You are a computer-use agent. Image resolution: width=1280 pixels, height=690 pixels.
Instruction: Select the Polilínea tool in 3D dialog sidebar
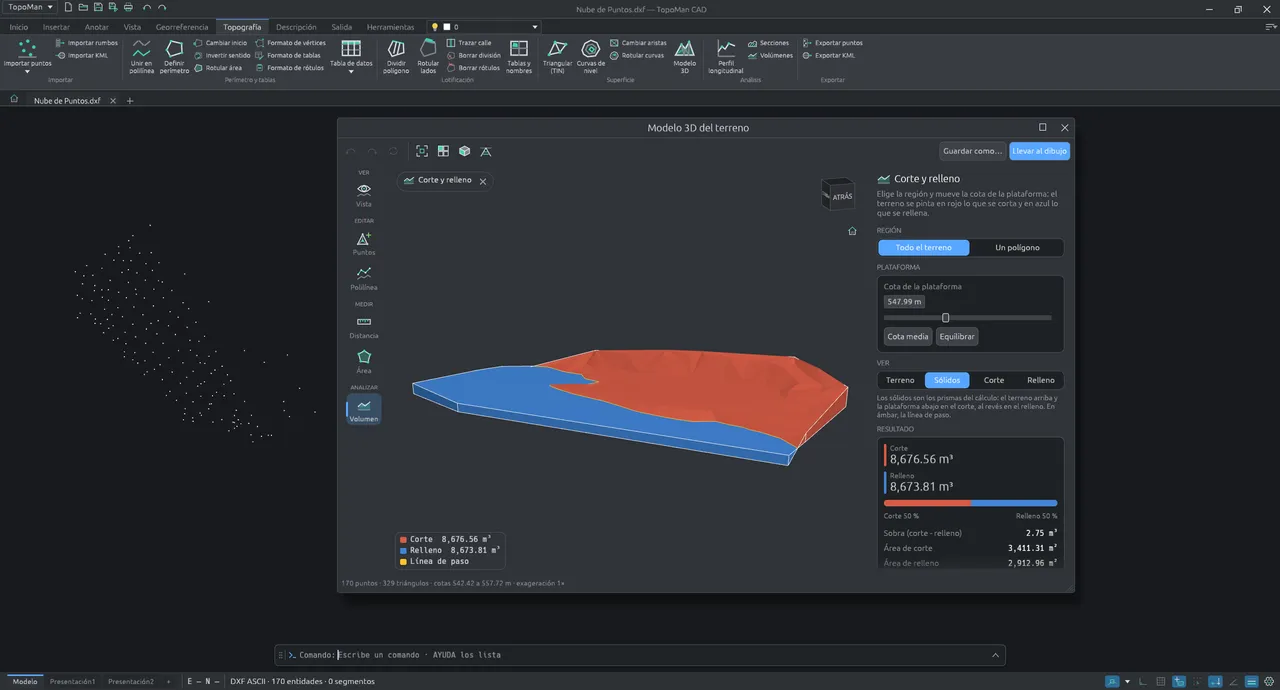364,278
